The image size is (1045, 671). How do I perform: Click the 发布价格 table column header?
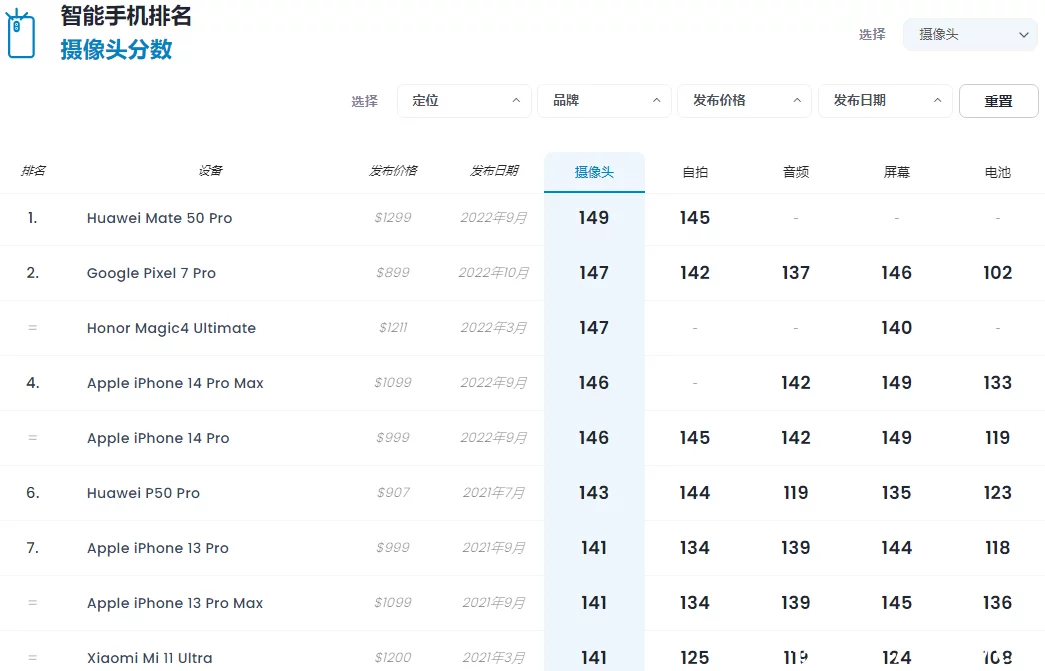393,171
